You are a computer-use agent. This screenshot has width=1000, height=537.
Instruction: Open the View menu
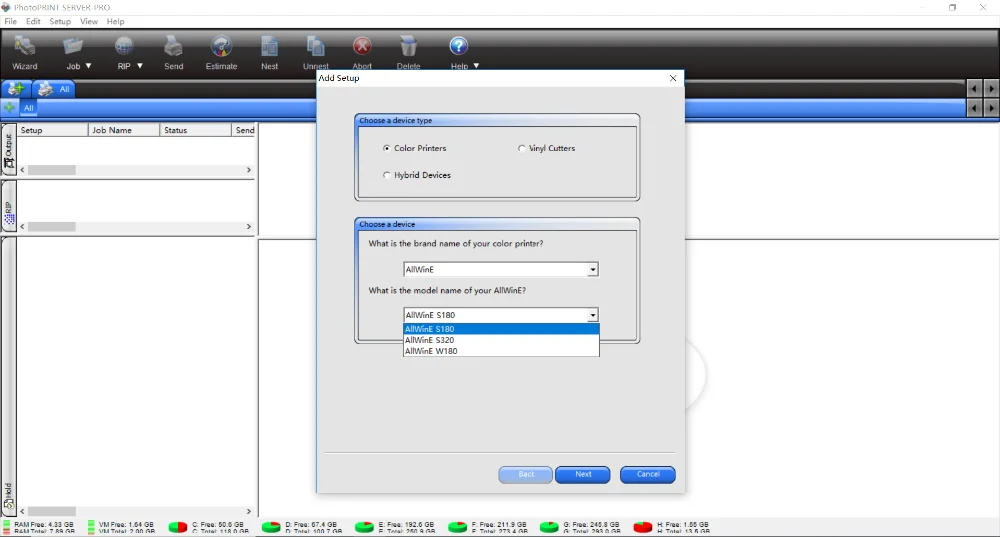pyautogui.click(x=89, y=21)
